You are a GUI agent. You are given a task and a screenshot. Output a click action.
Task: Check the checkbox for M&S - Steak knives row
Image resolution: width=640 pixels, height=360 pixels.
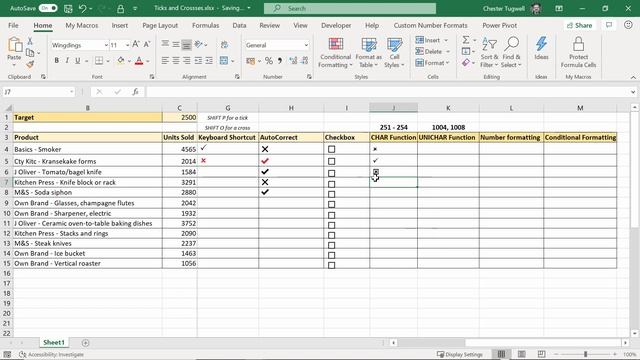331,245
